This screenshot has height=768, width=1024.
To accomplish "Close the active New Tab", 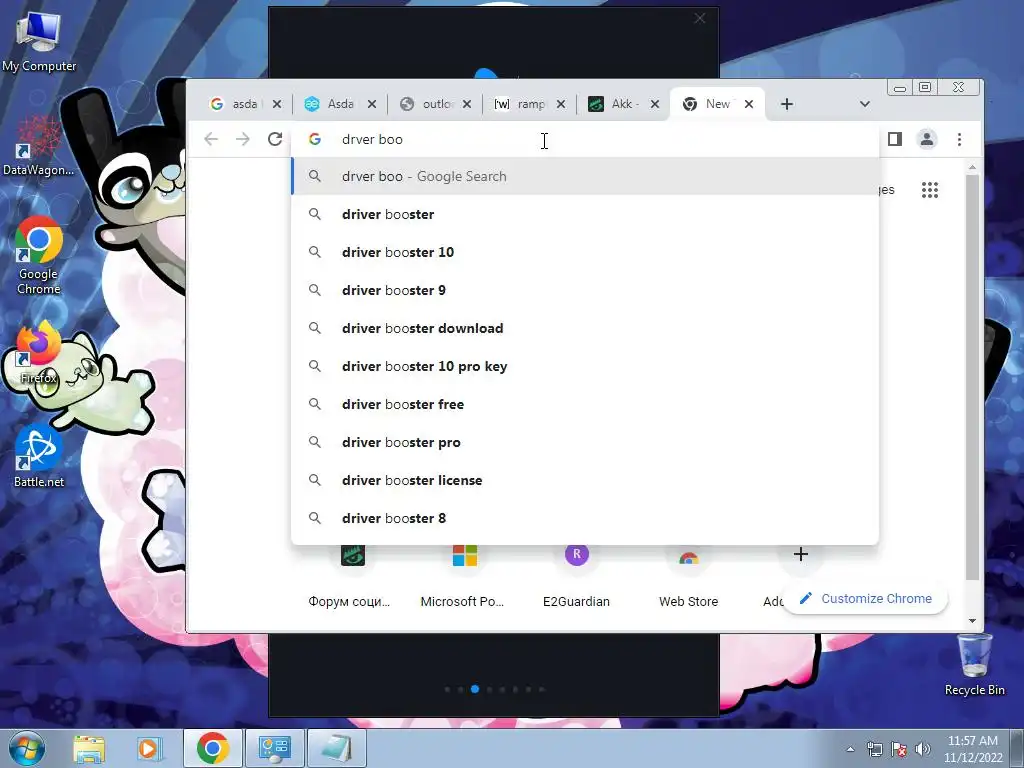I will (749, 104).
